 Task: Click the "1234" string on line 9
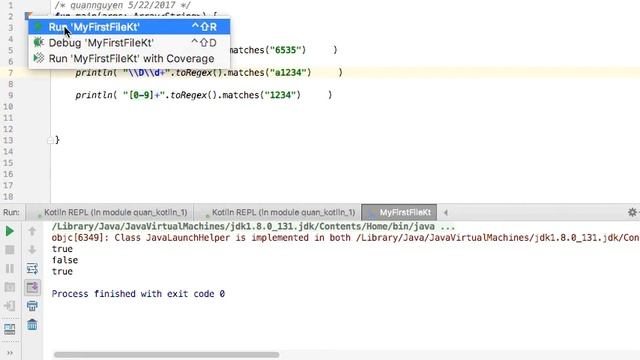280,95
